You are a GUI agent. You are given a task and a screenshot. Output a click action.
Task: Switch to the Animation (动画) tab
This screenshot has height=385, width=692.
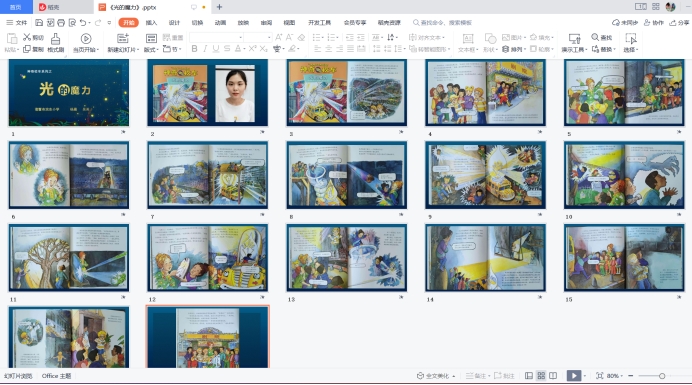tap(220, 23)
